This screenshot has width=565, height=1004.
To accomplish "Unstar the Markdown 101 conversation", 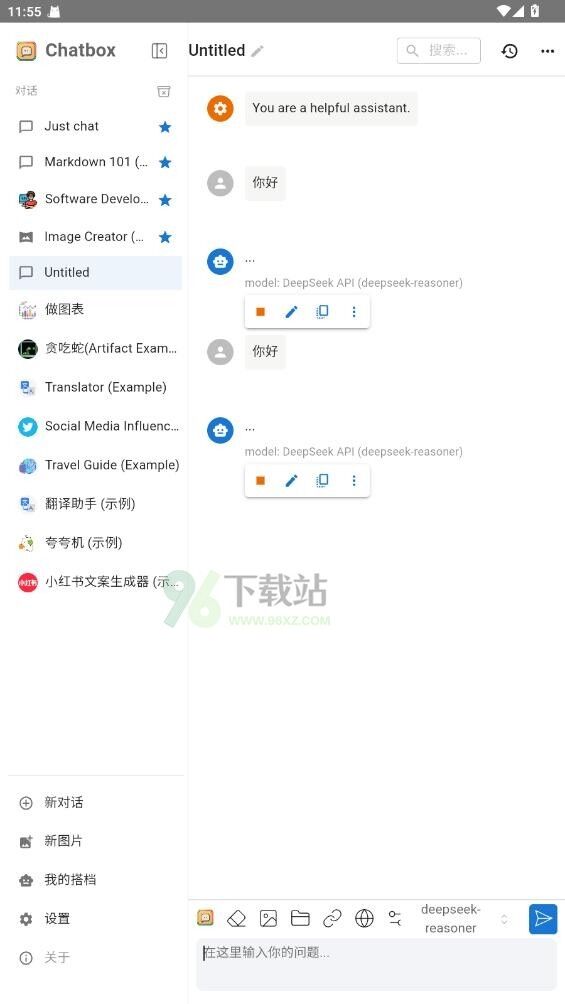I will pos(165,163).
